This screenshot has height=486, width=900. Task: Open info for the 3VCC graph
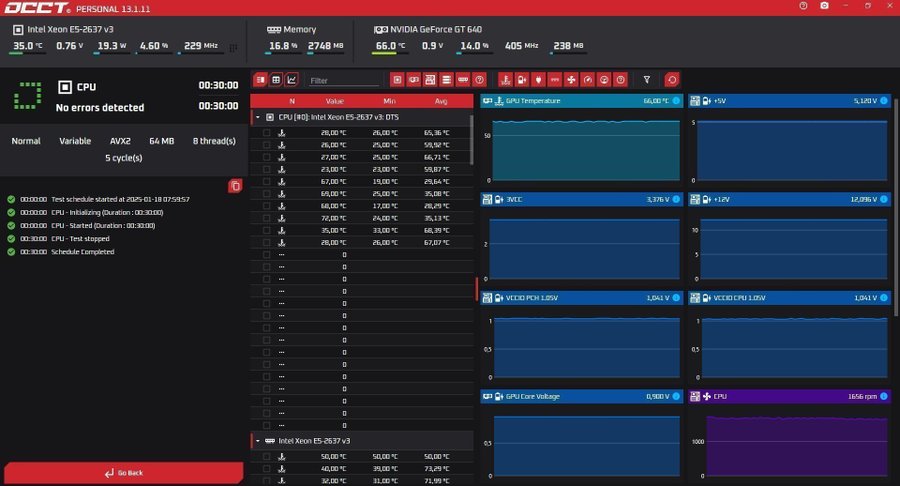(676, 200)
